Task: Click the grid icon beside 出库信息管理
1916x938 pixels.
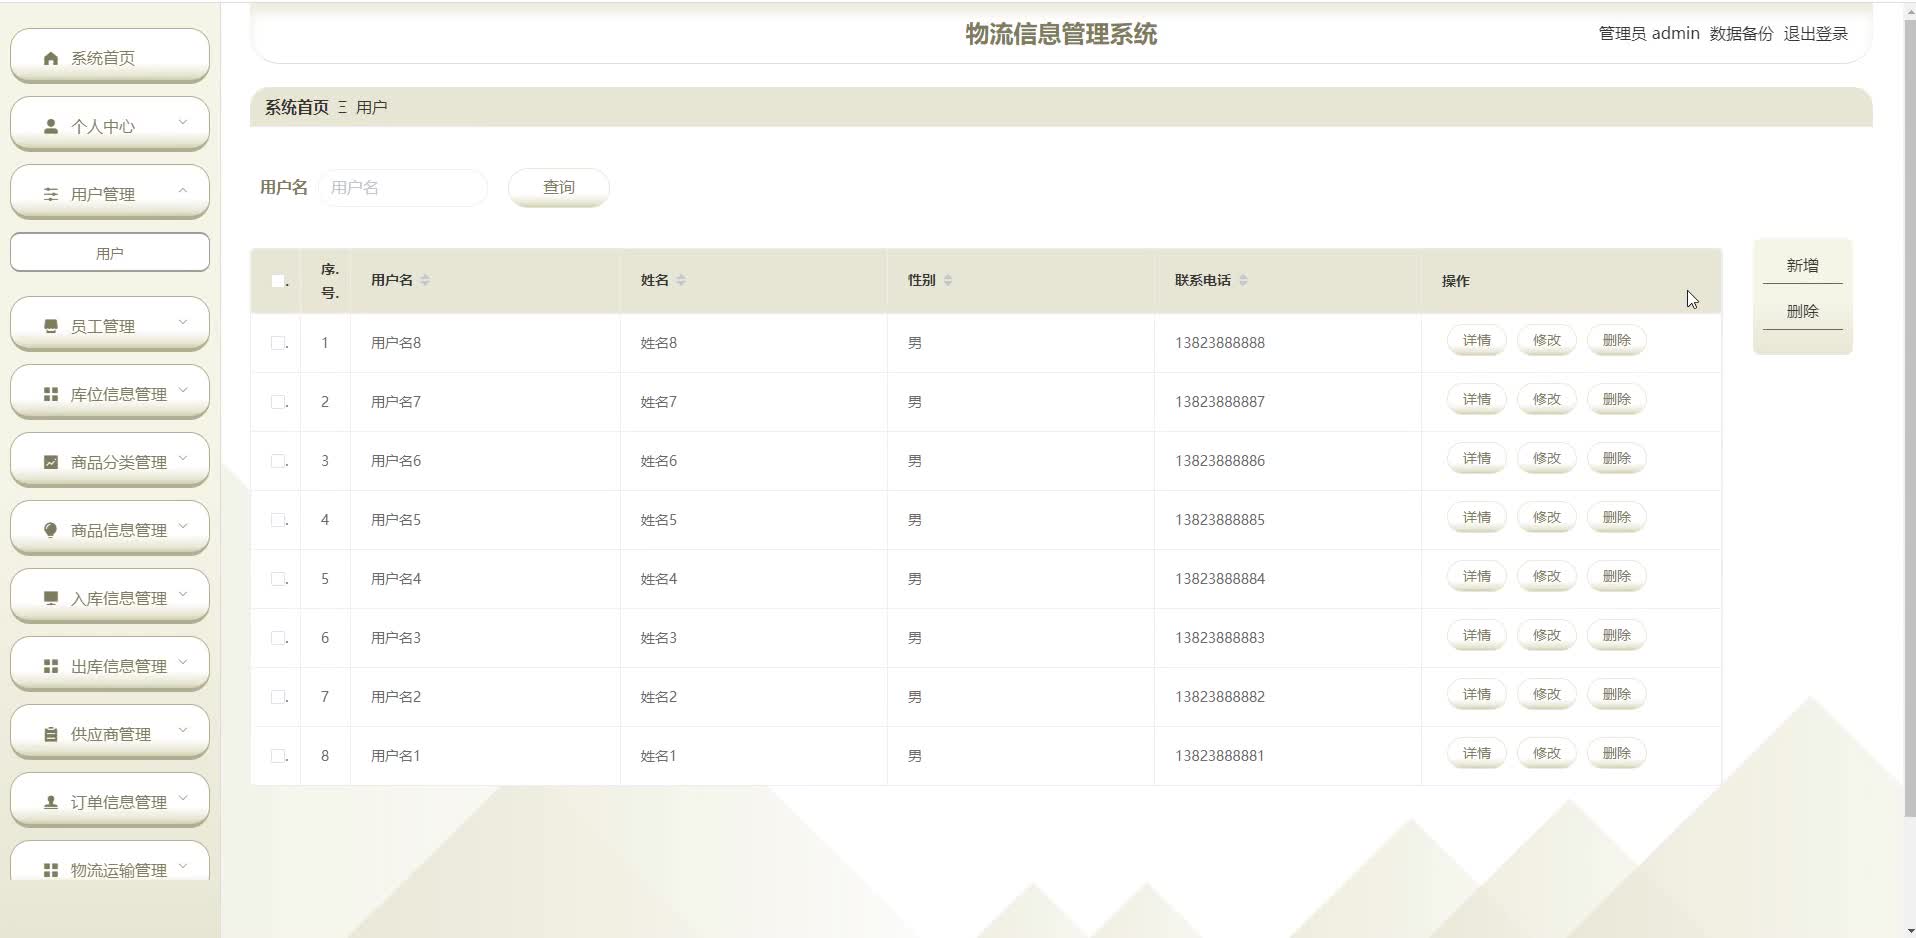Action: coord(51,666)
